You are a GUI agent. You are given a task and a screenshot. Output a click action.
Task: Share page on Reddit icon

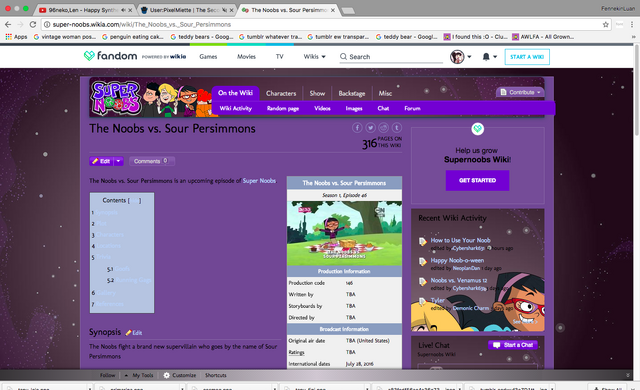(x=383, y=128)
